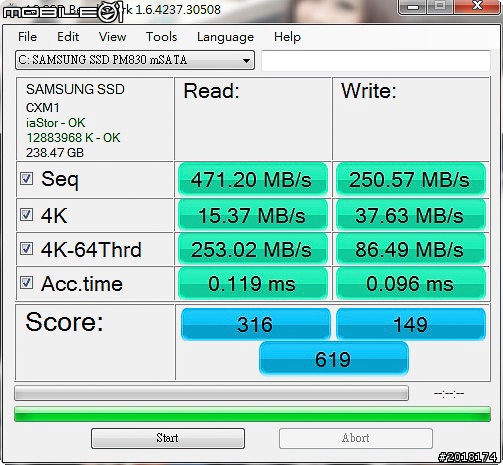Open the View menu
Image resolution: width=503 pixels, height=465 pixels.
112,37
